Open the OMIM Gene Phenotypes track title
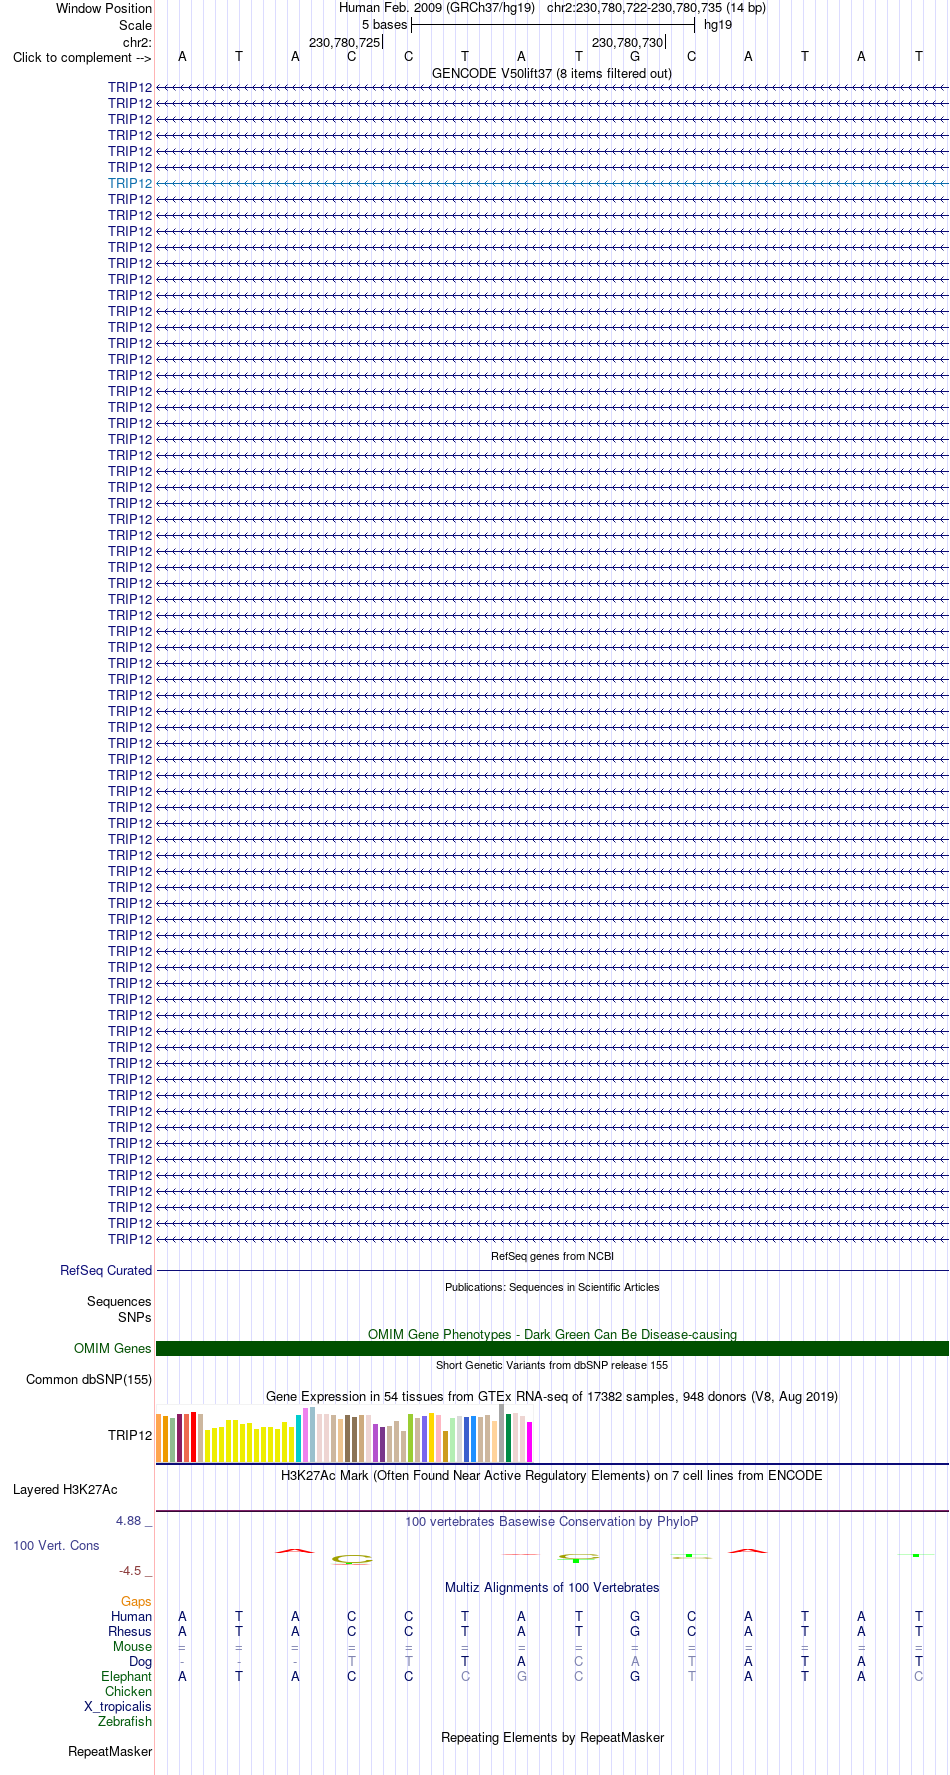This screenshot has width=950, height=1775. click(x=552, y=1334)
